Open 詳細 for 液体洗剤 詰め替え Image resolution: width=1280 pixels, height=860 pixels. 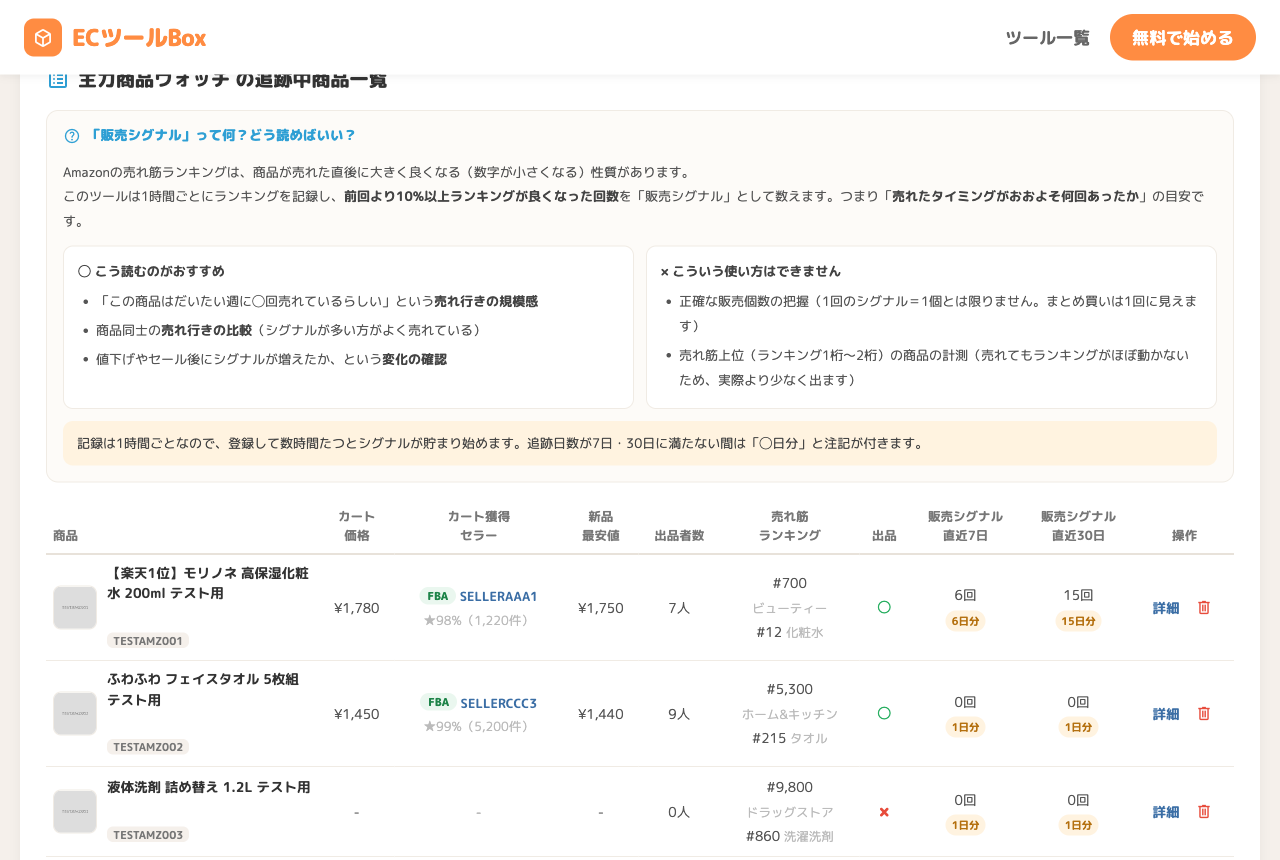point(1166,811)
